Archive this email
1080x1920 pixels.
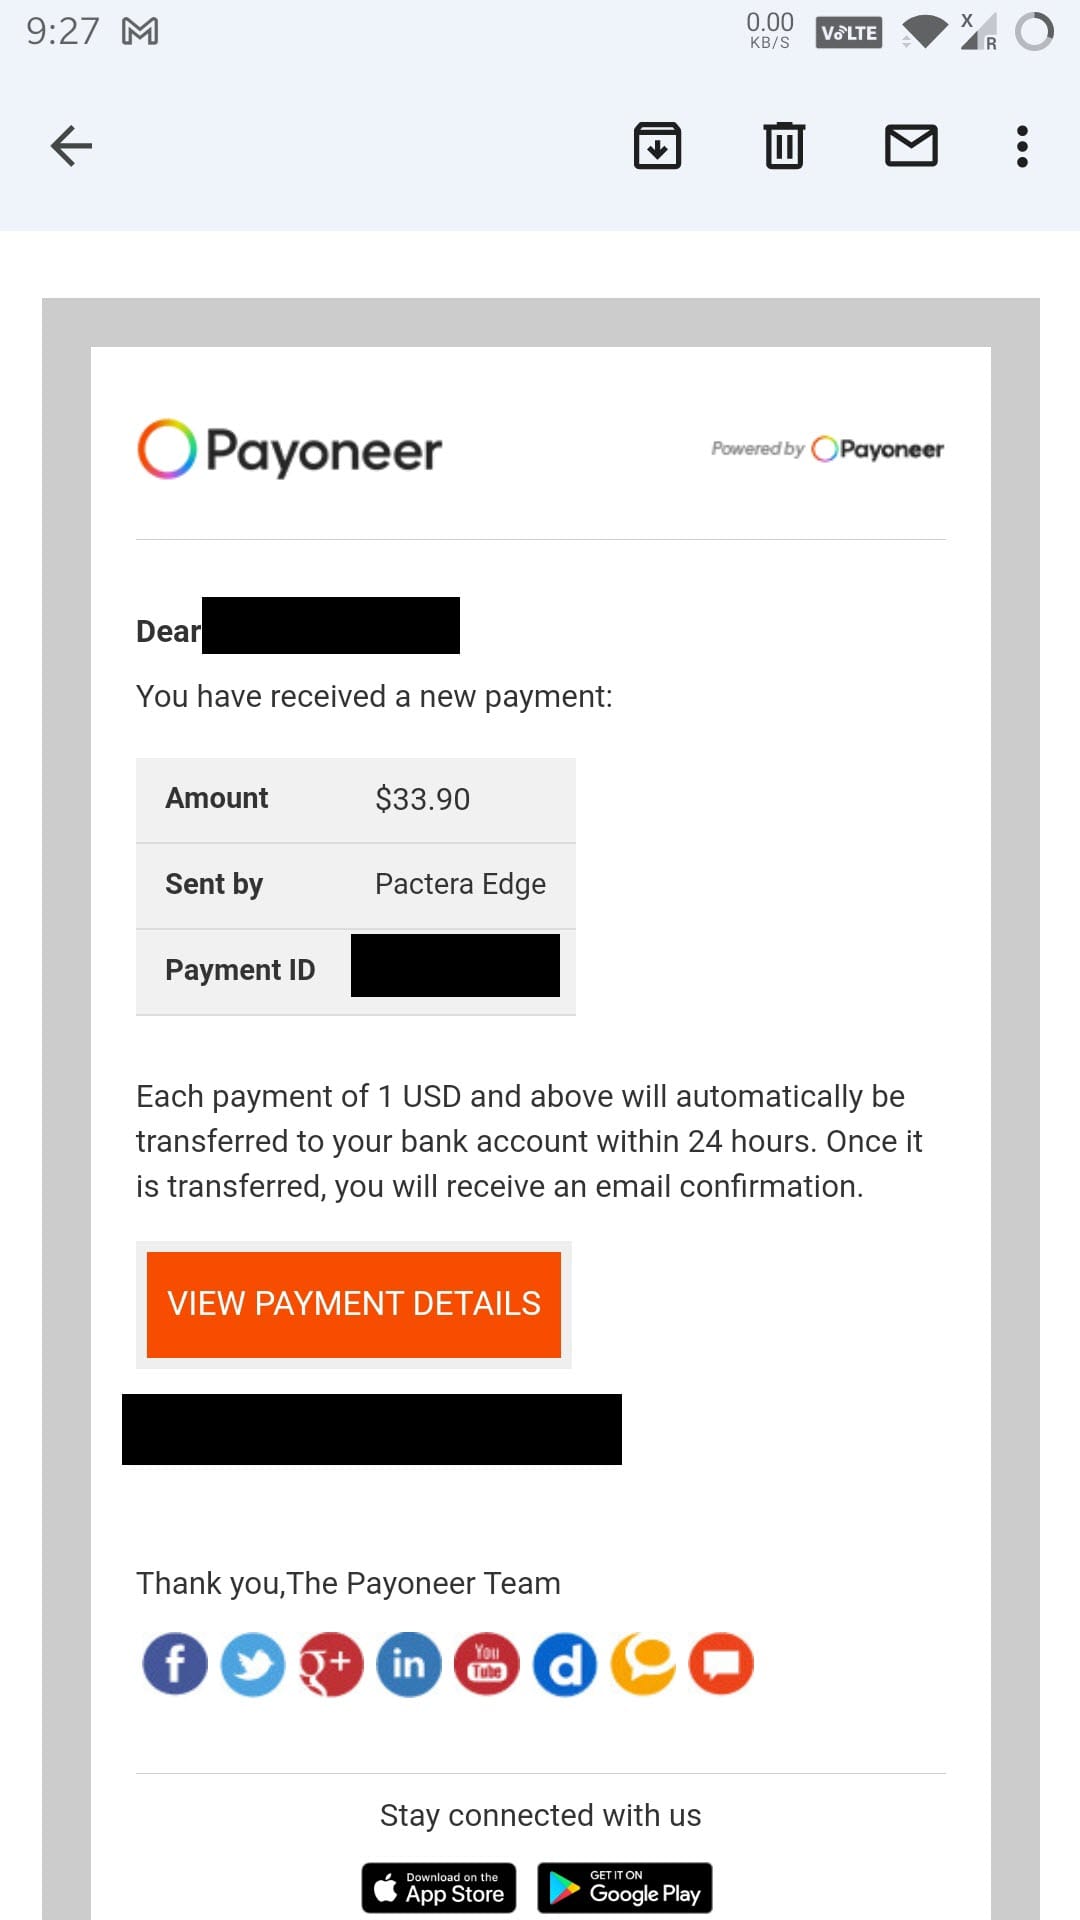[x=657, y=146]
